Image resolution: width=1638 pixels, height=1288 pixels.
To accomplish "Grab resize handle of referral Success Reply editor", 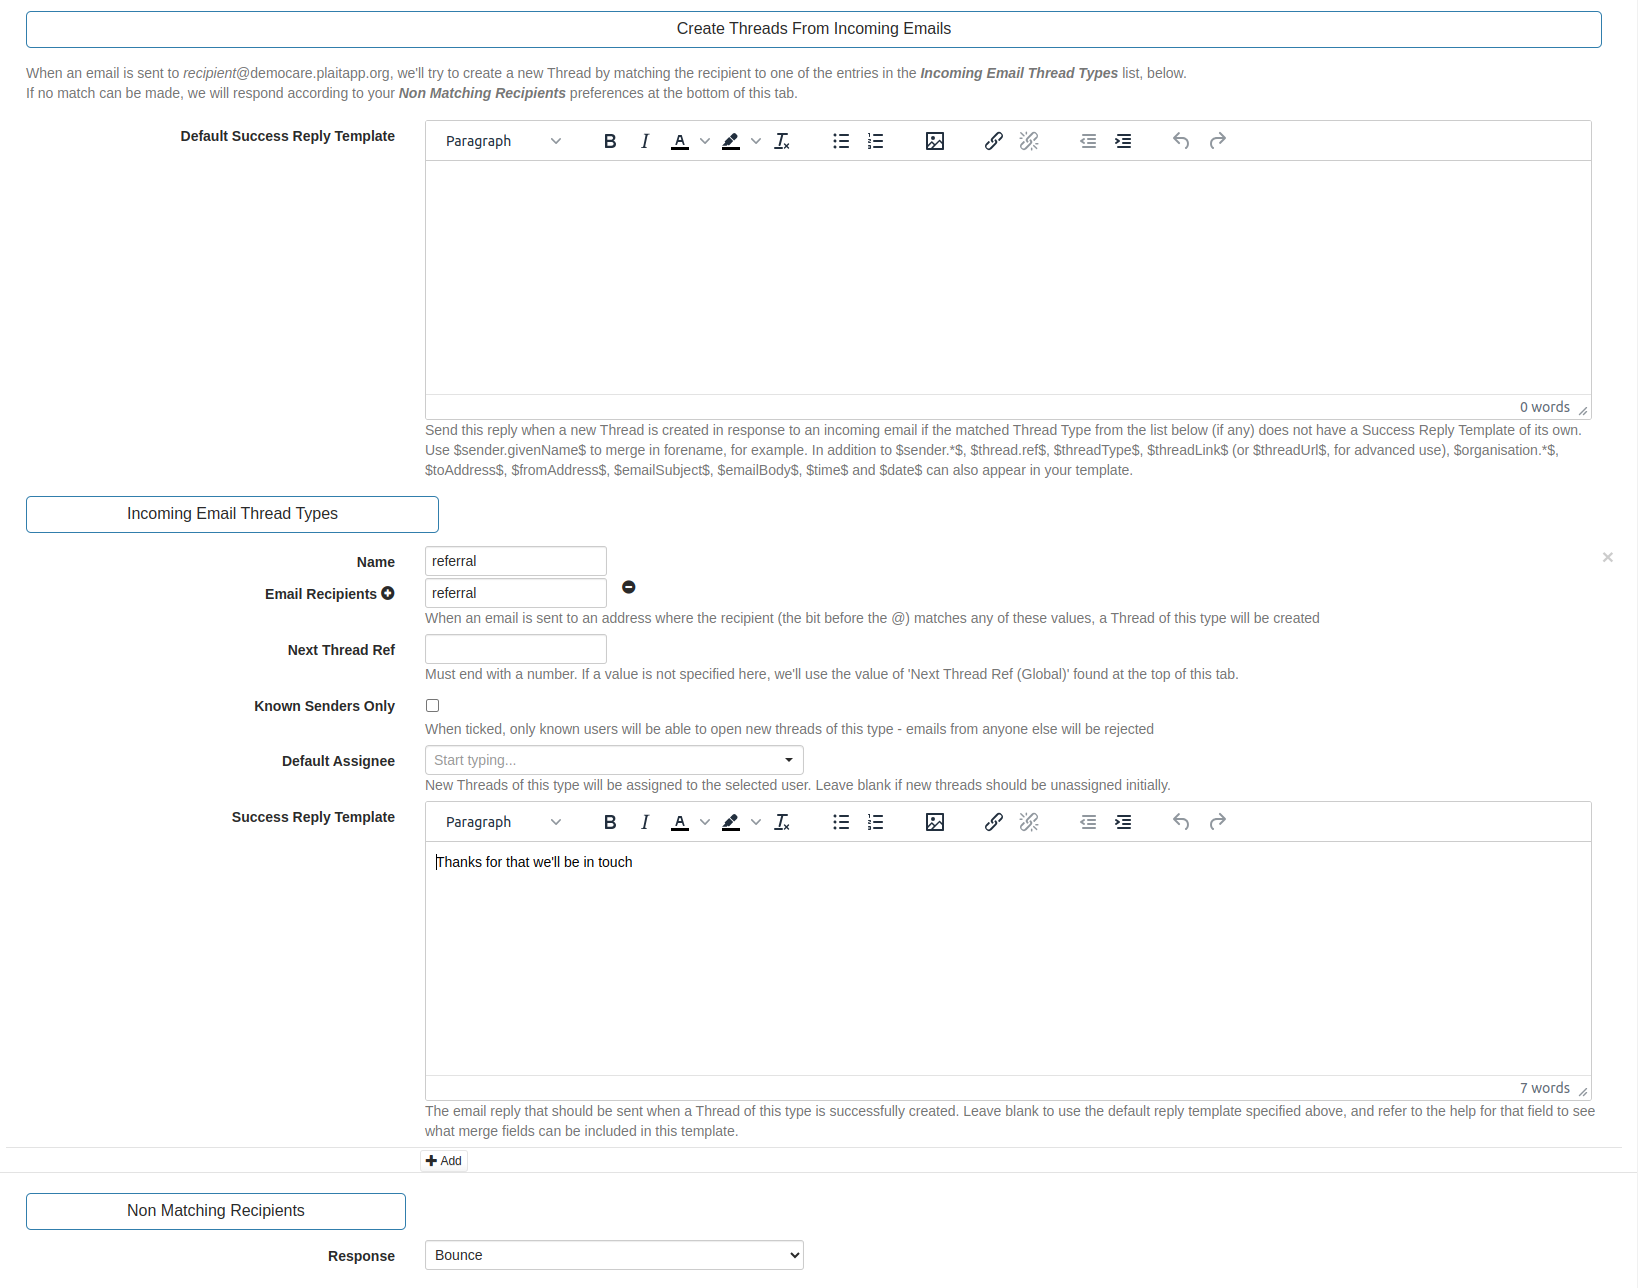I will pyautogui.click(x=1583, y=1091).
